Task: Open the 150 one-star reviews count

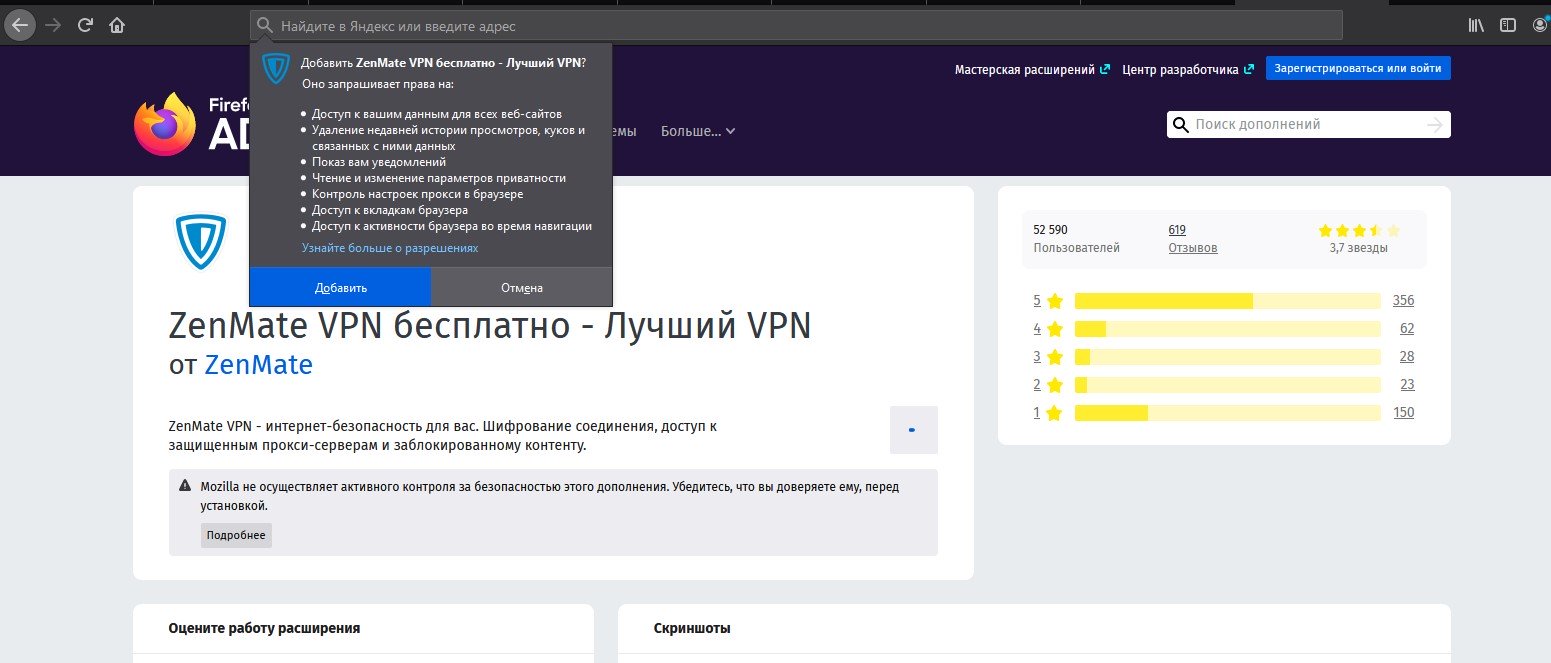Action: tap(1403, 413)
